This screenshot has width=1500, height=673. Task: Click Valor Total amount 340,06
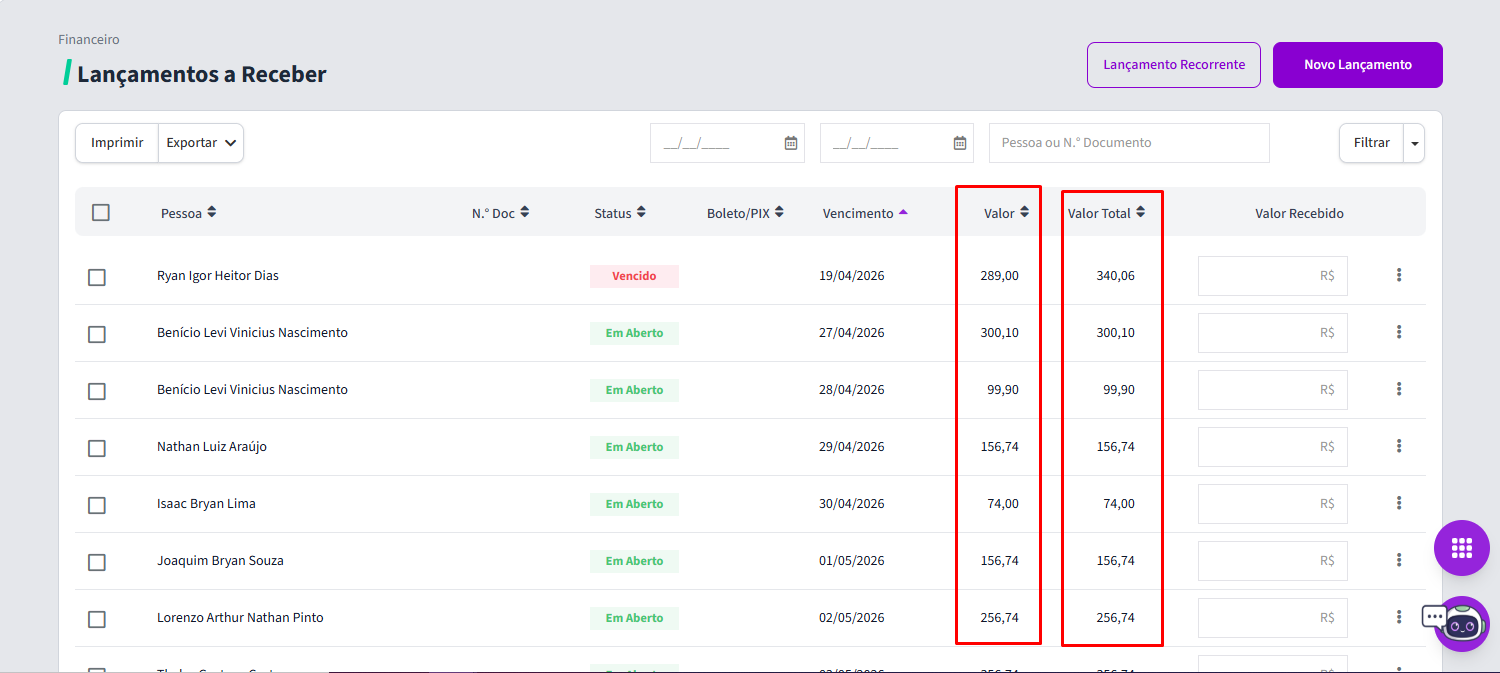tap(1116, 276)
